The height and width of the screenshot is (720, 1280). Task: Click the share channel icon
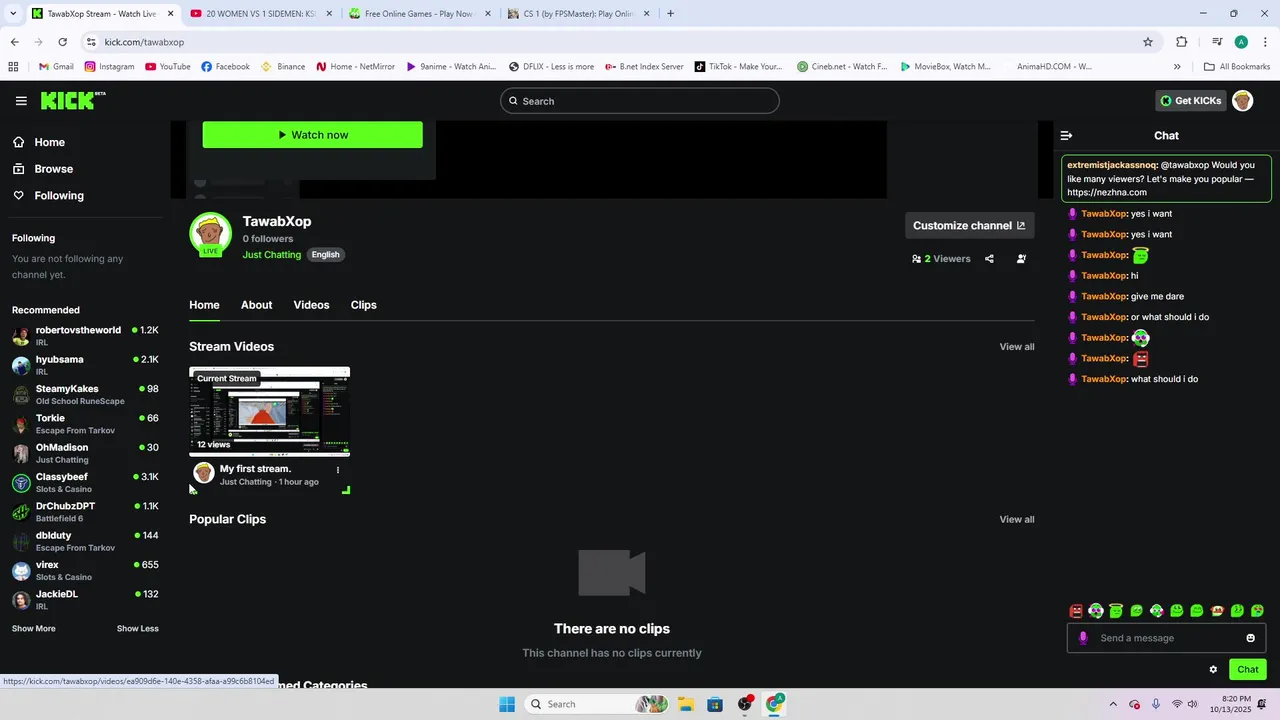tap(989, 259)
